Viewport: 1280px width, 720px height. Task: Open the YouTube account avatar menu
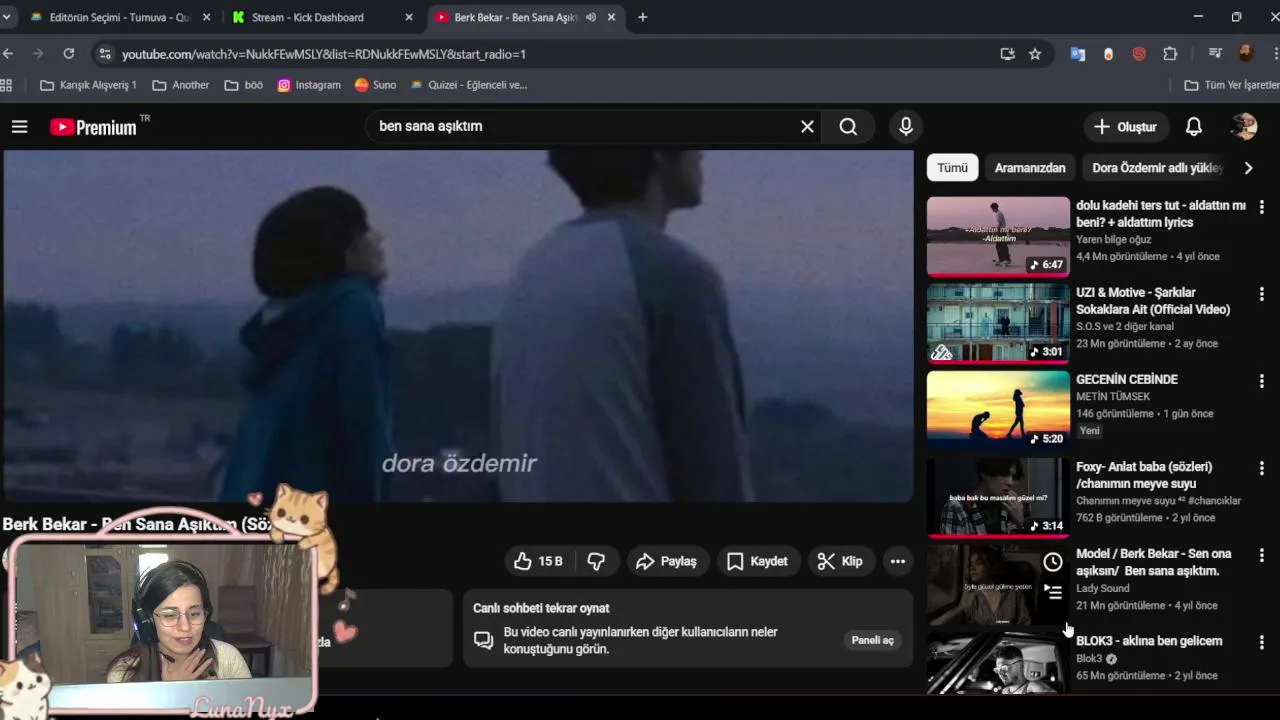[1244, 127]
